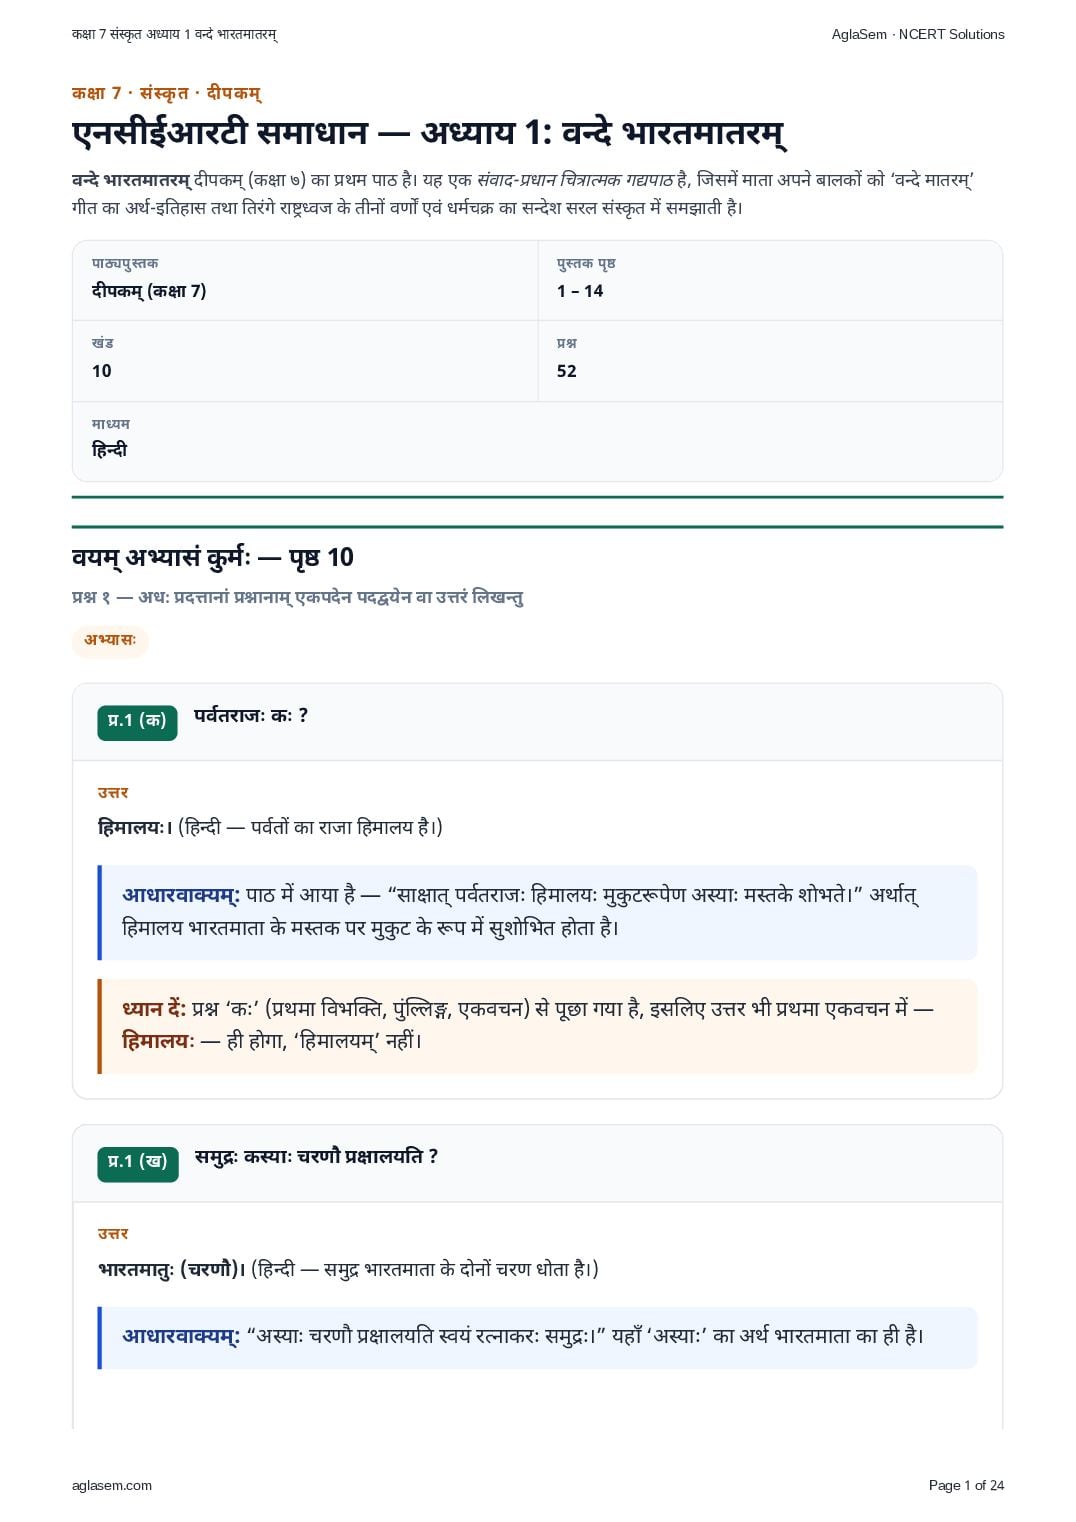
Task: Click the ध्यान दें orange note box
Action: (538, 1026)
